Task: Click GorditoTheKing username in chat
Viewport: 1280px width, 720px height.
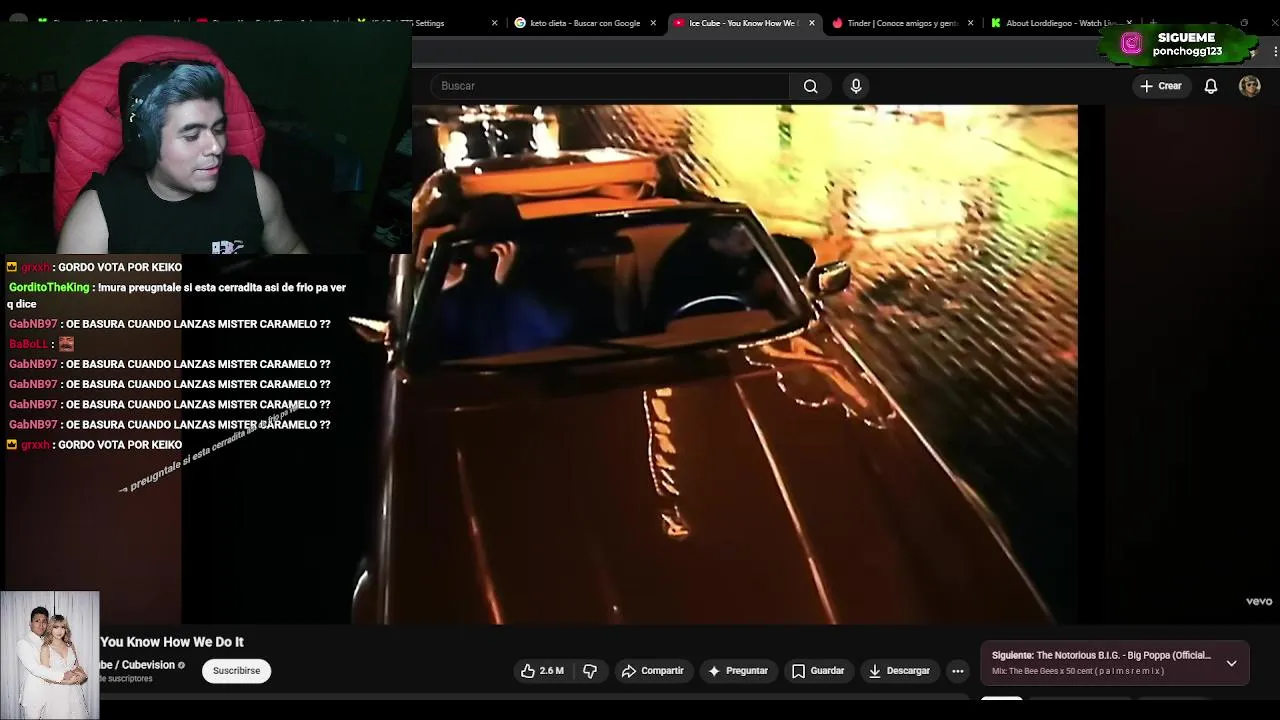Action: (49, 287)
